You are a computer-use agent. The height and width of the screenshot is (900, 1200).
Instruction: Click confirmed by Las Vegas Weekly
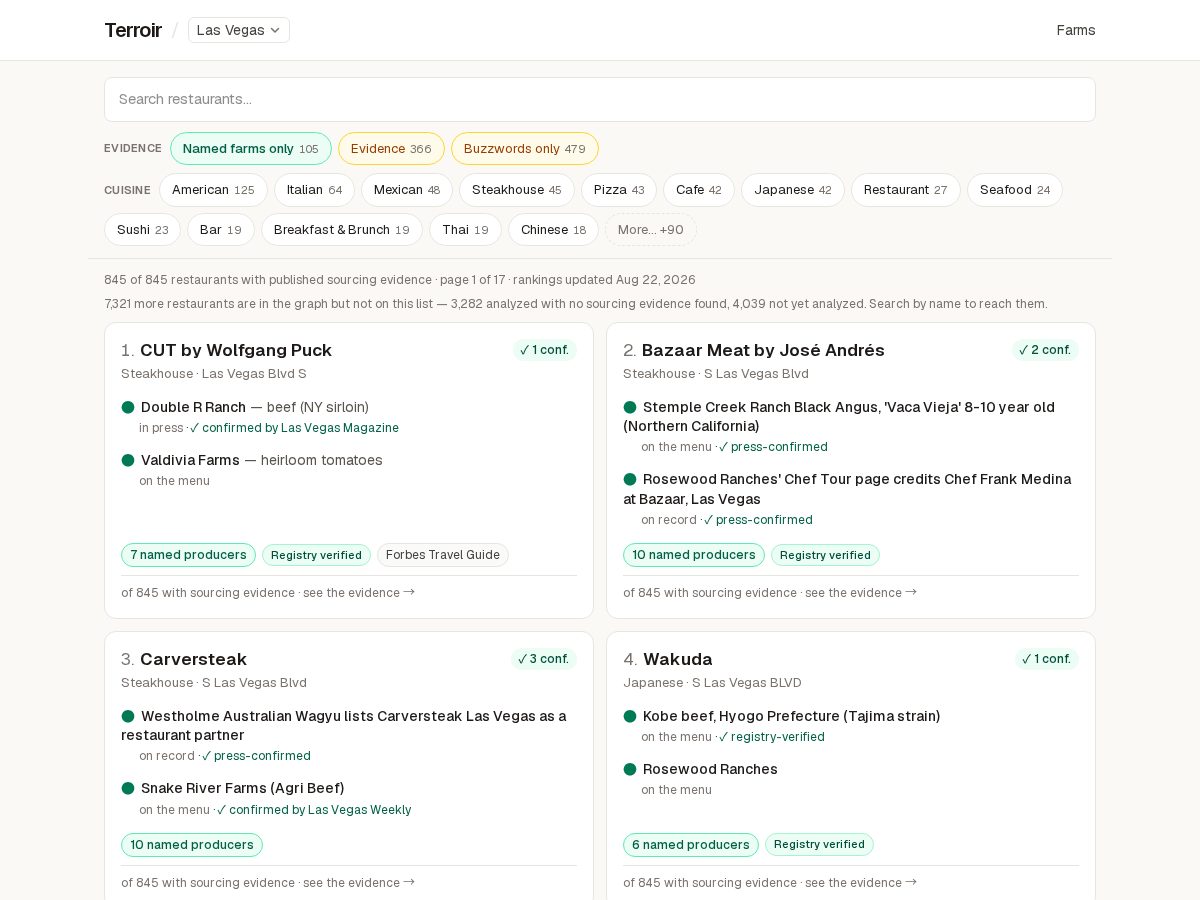314,810
